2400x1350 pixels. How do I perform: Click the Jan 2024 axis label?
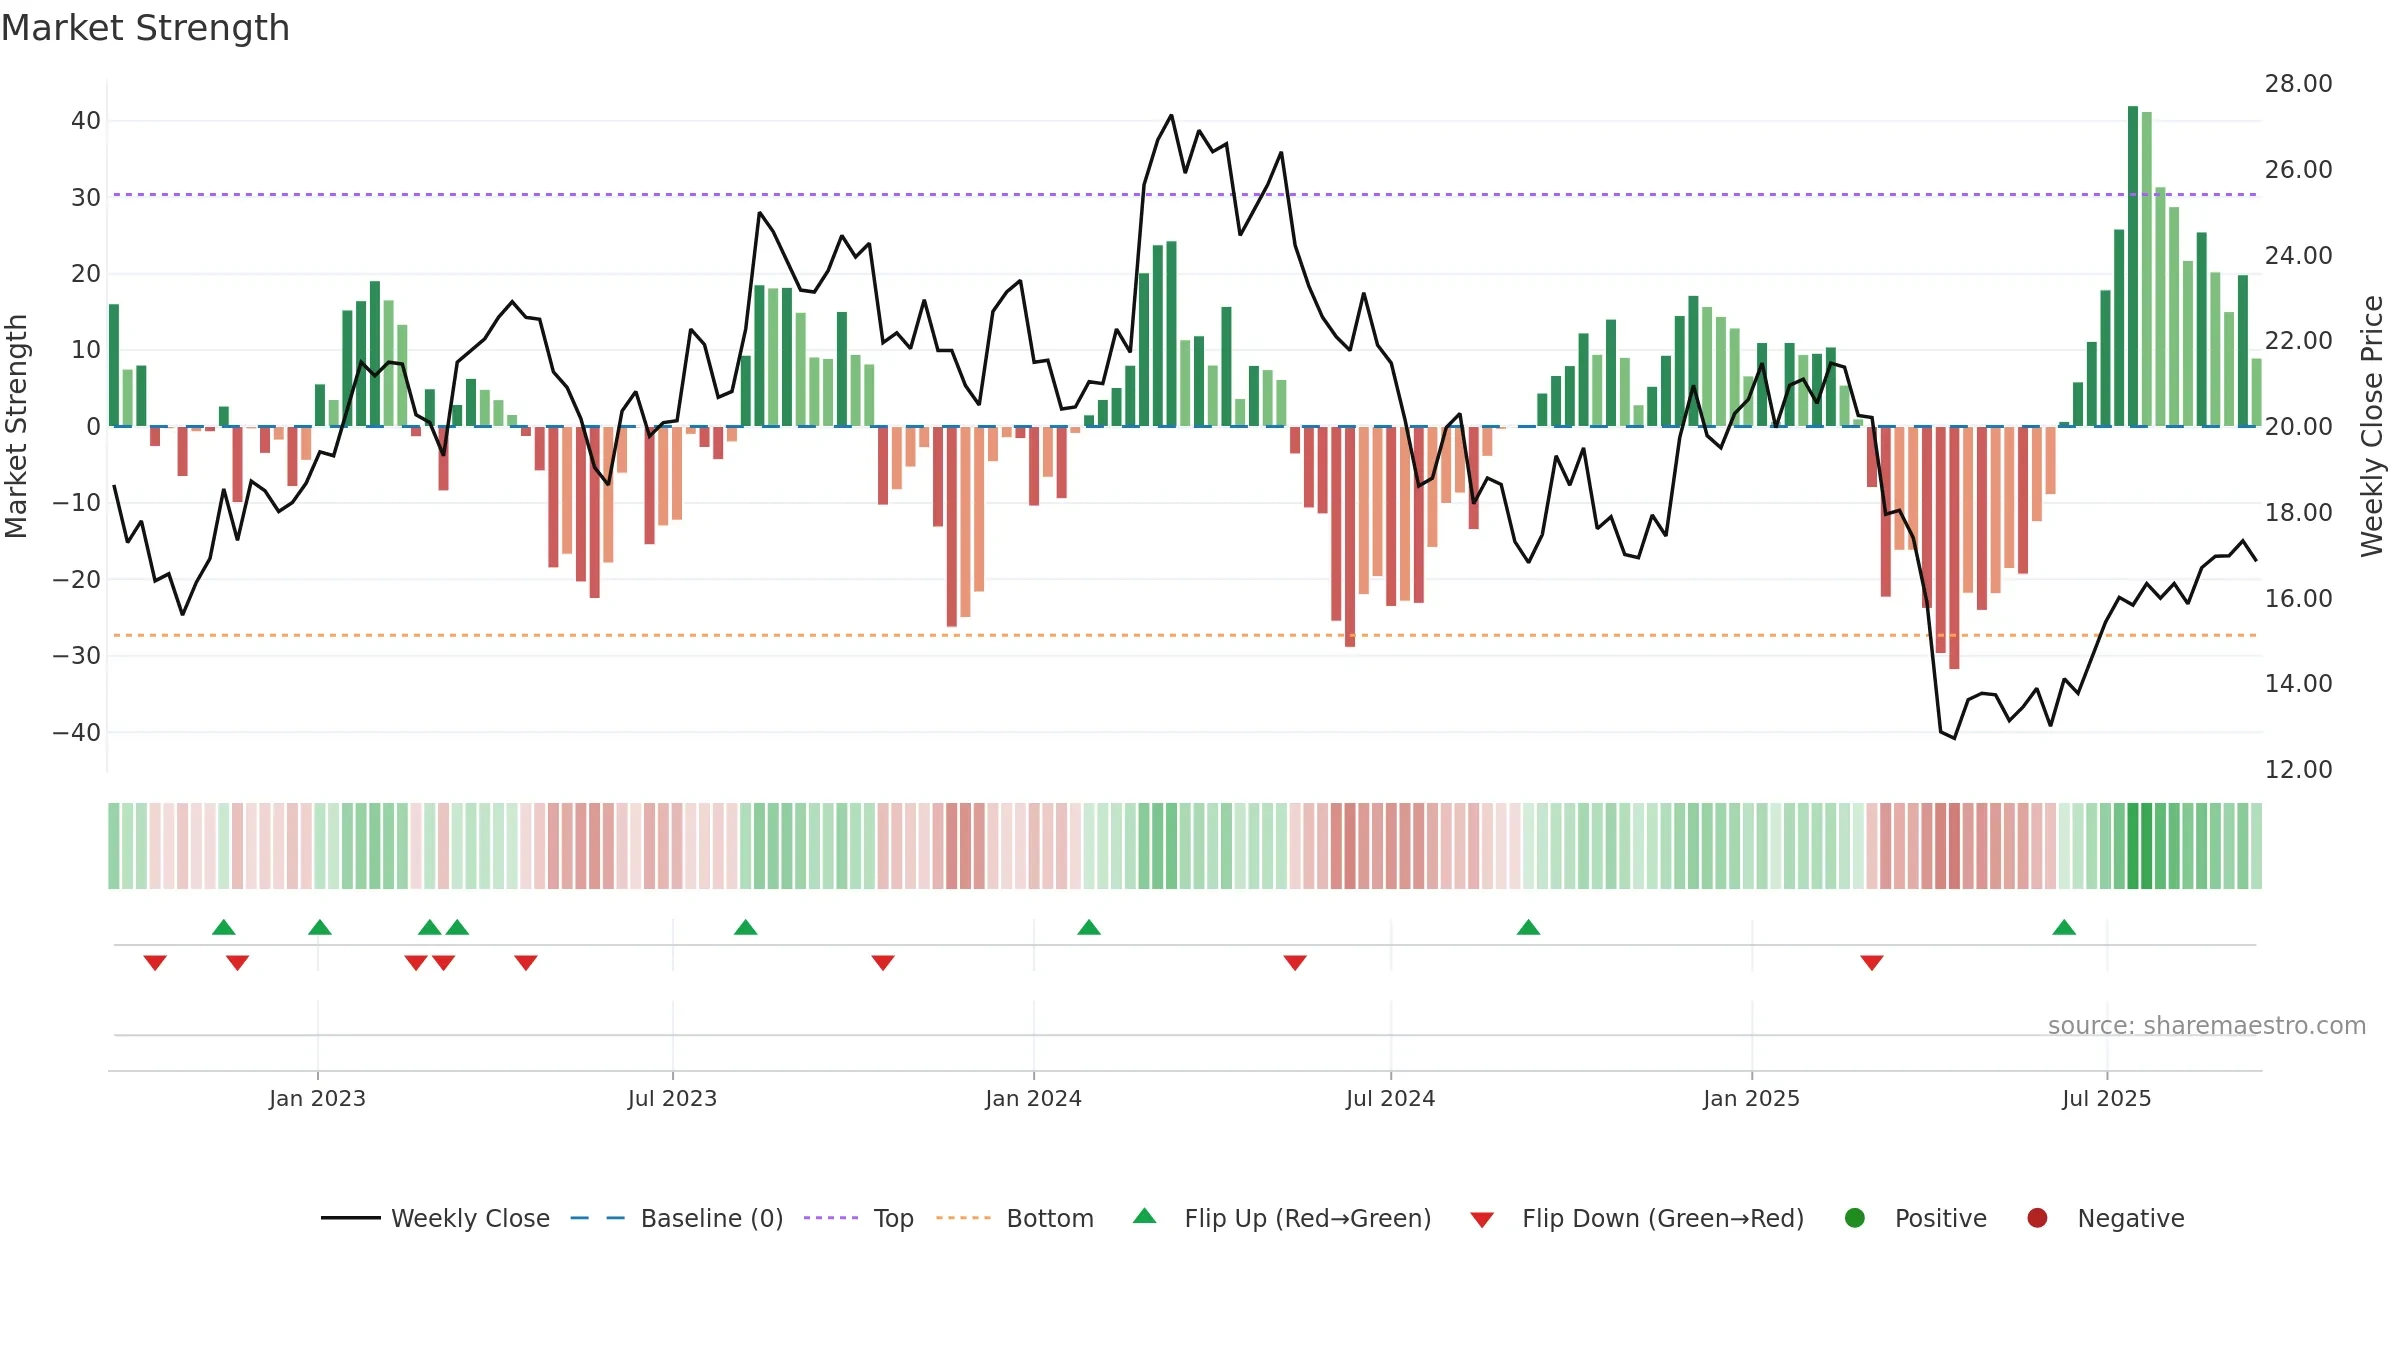tap(1033, 1098)
